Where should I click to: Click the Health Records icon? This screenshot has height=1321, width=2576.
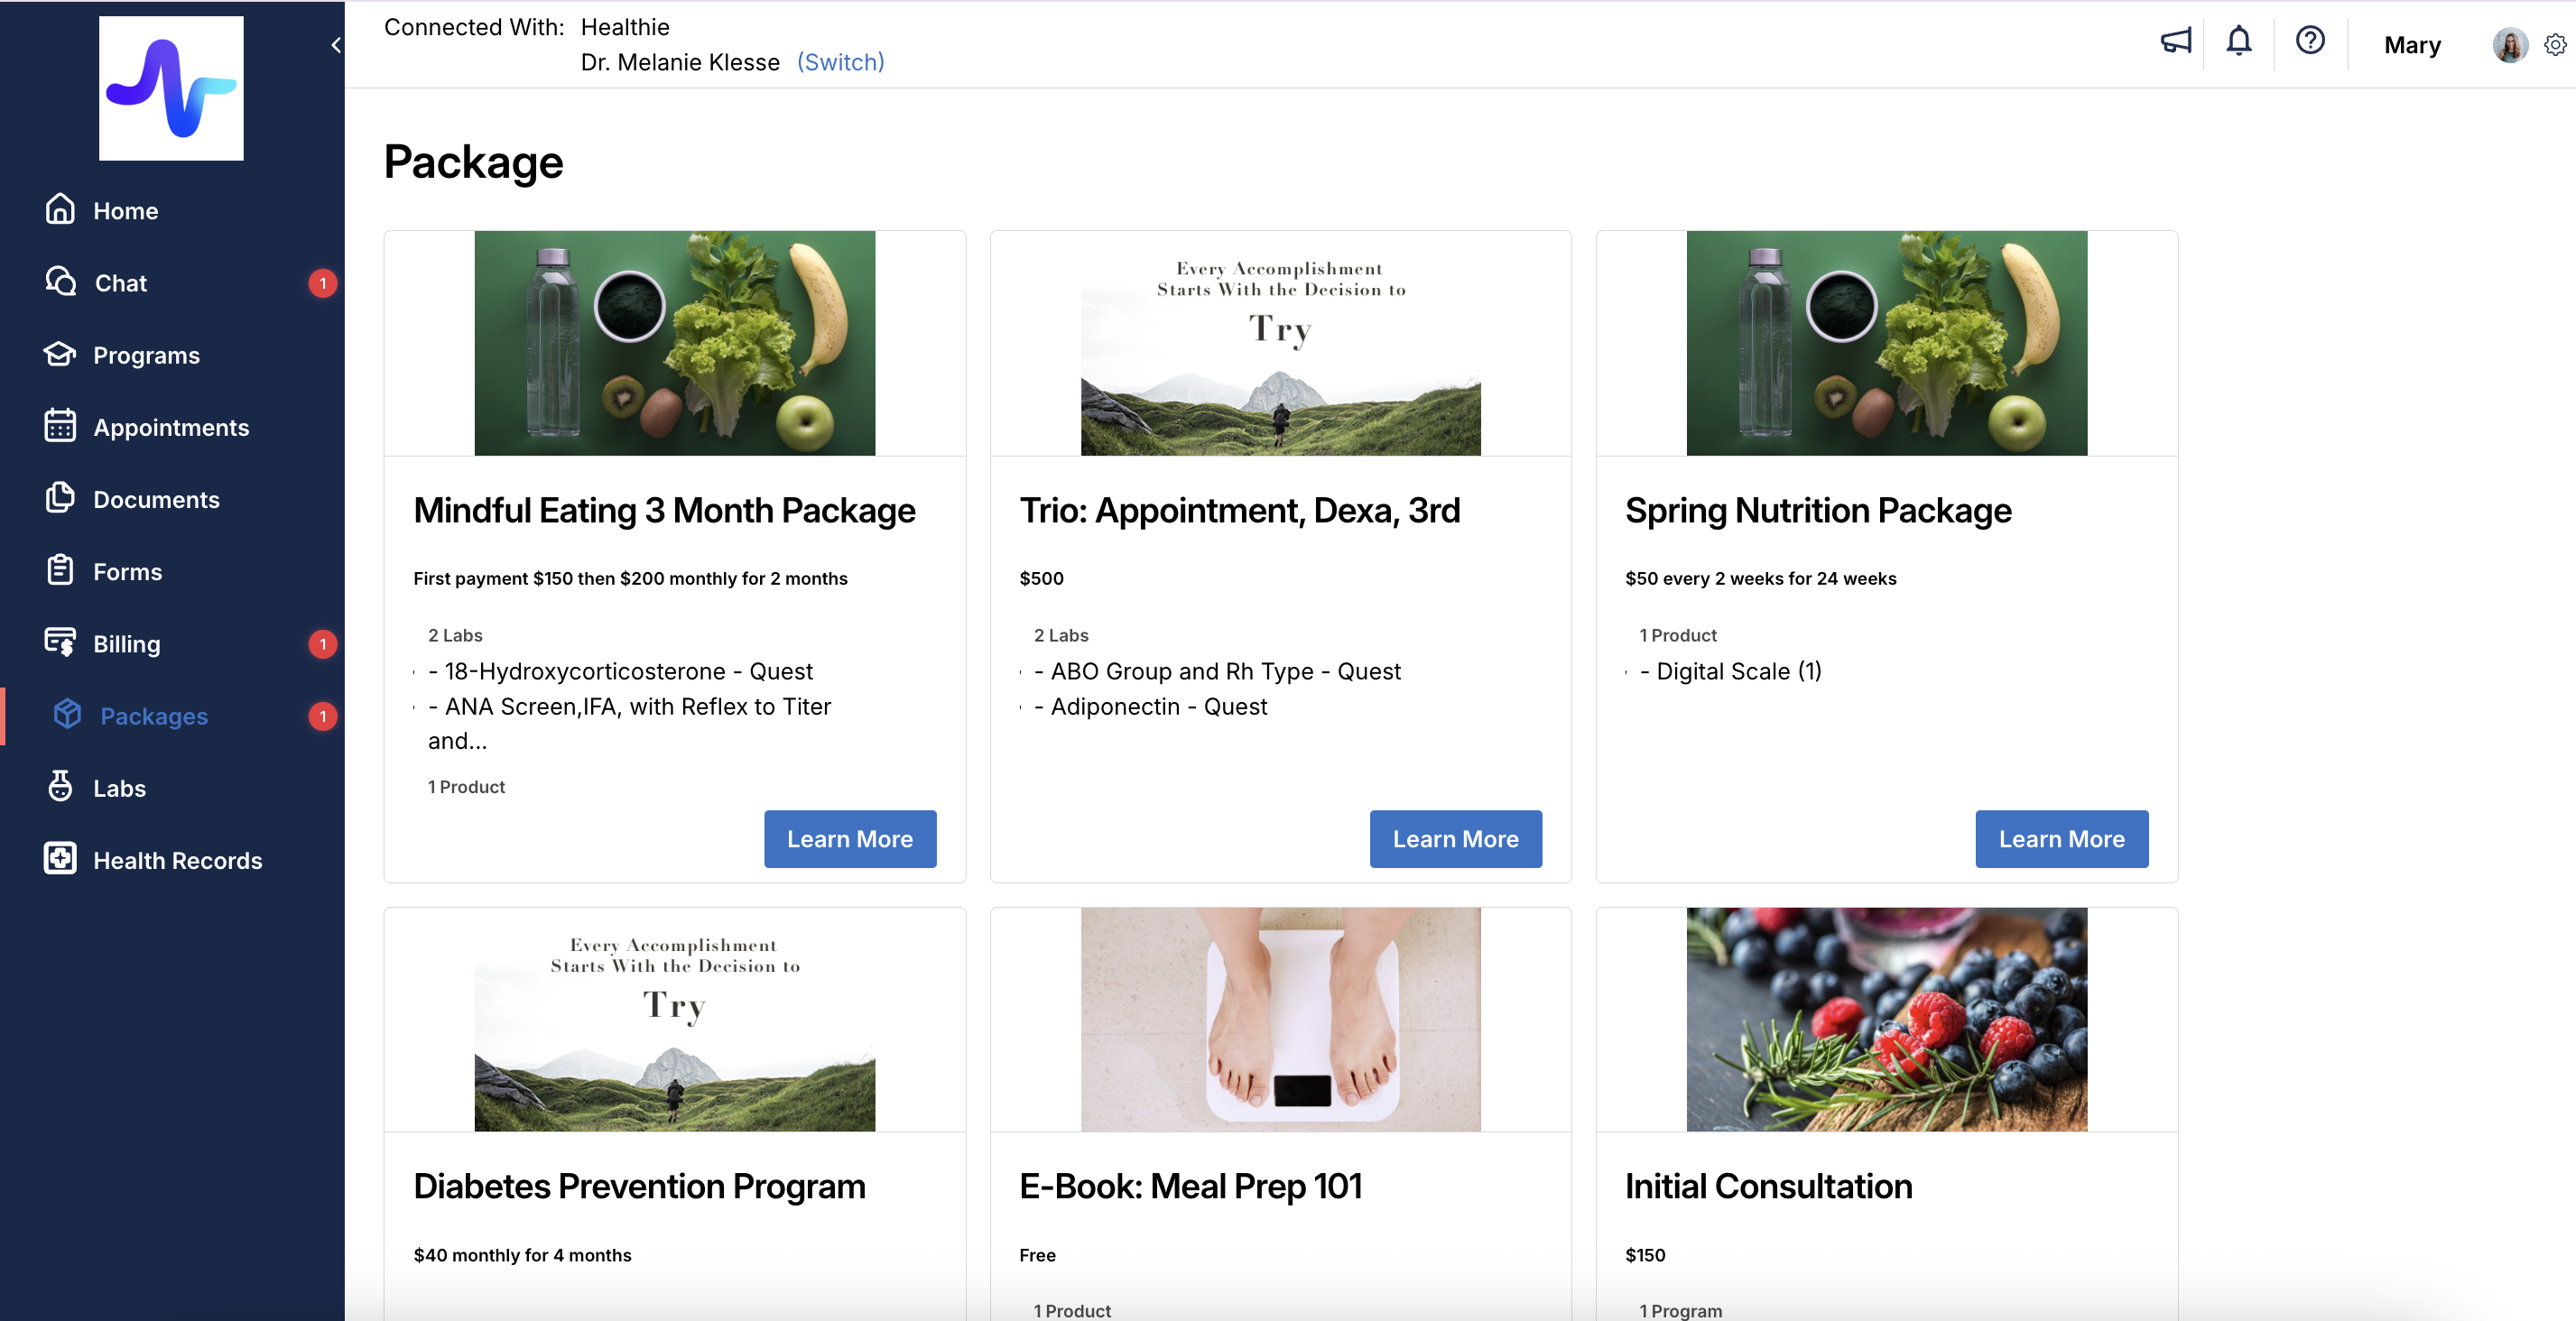point(60,859)
